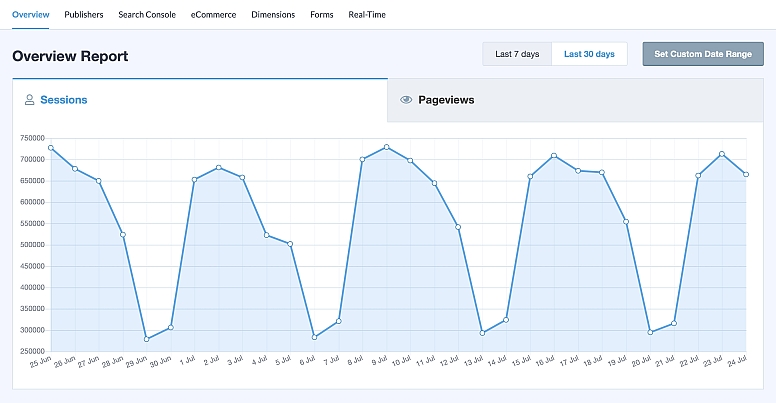This screenshot has height=403, width=776.
Task: Select the 9 Jul peak data point
Action: [387, 147]
